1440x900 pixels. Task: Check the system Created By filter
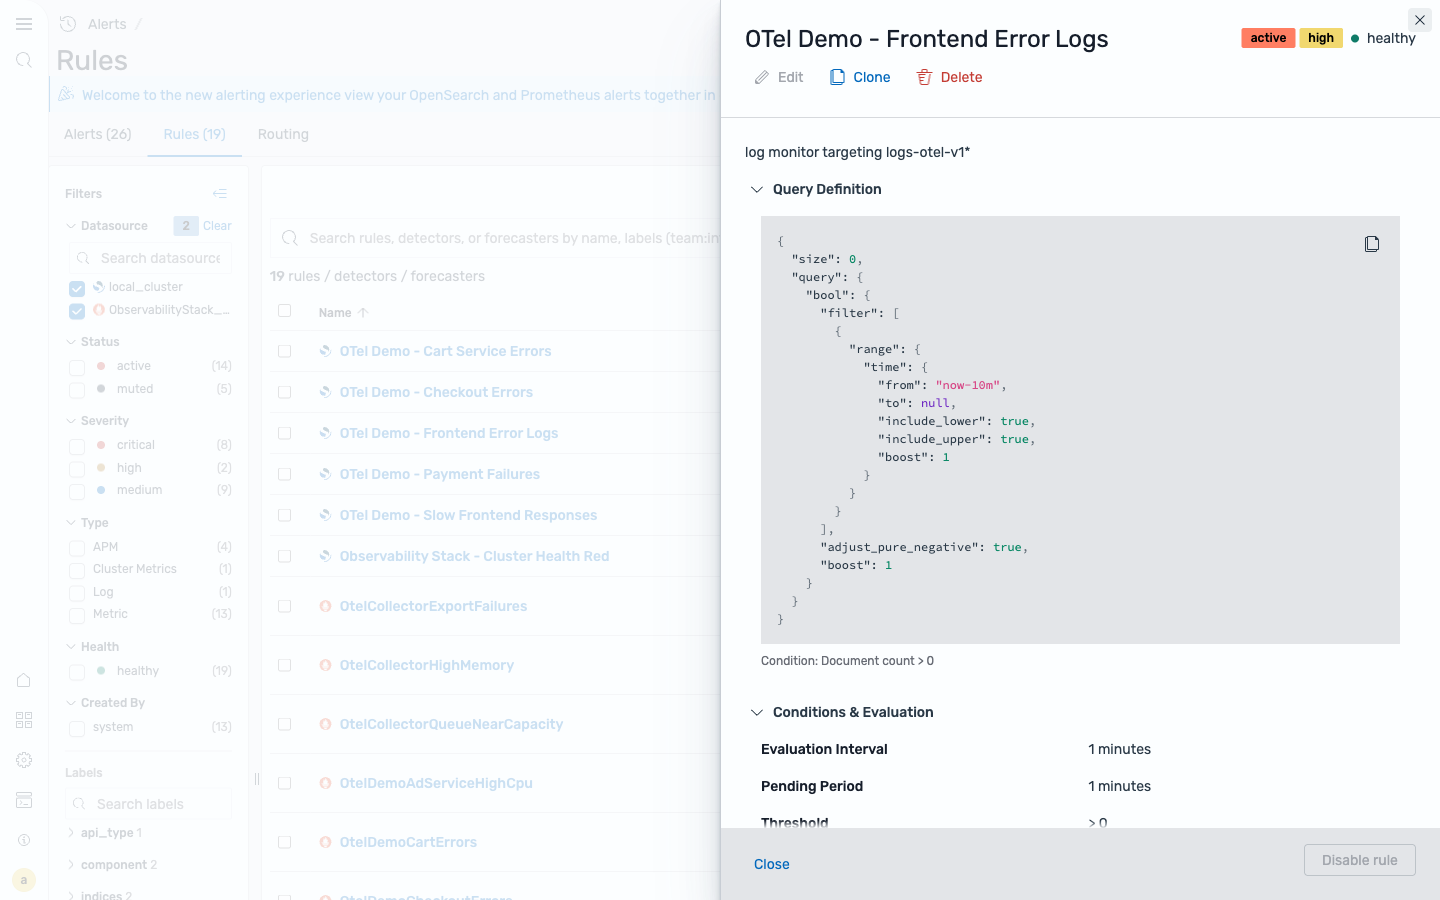point(77,728)
